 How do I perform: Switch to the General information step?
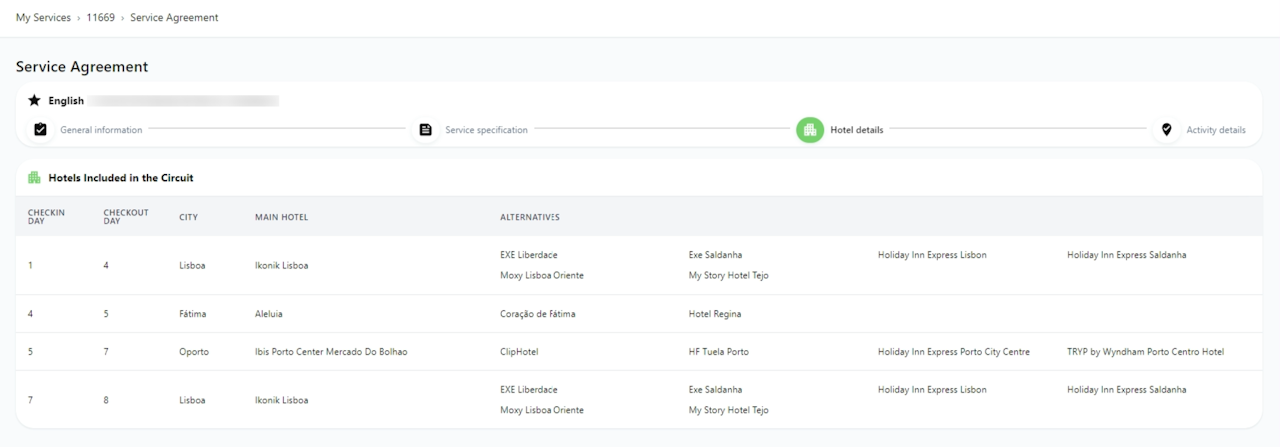[101, 130]
